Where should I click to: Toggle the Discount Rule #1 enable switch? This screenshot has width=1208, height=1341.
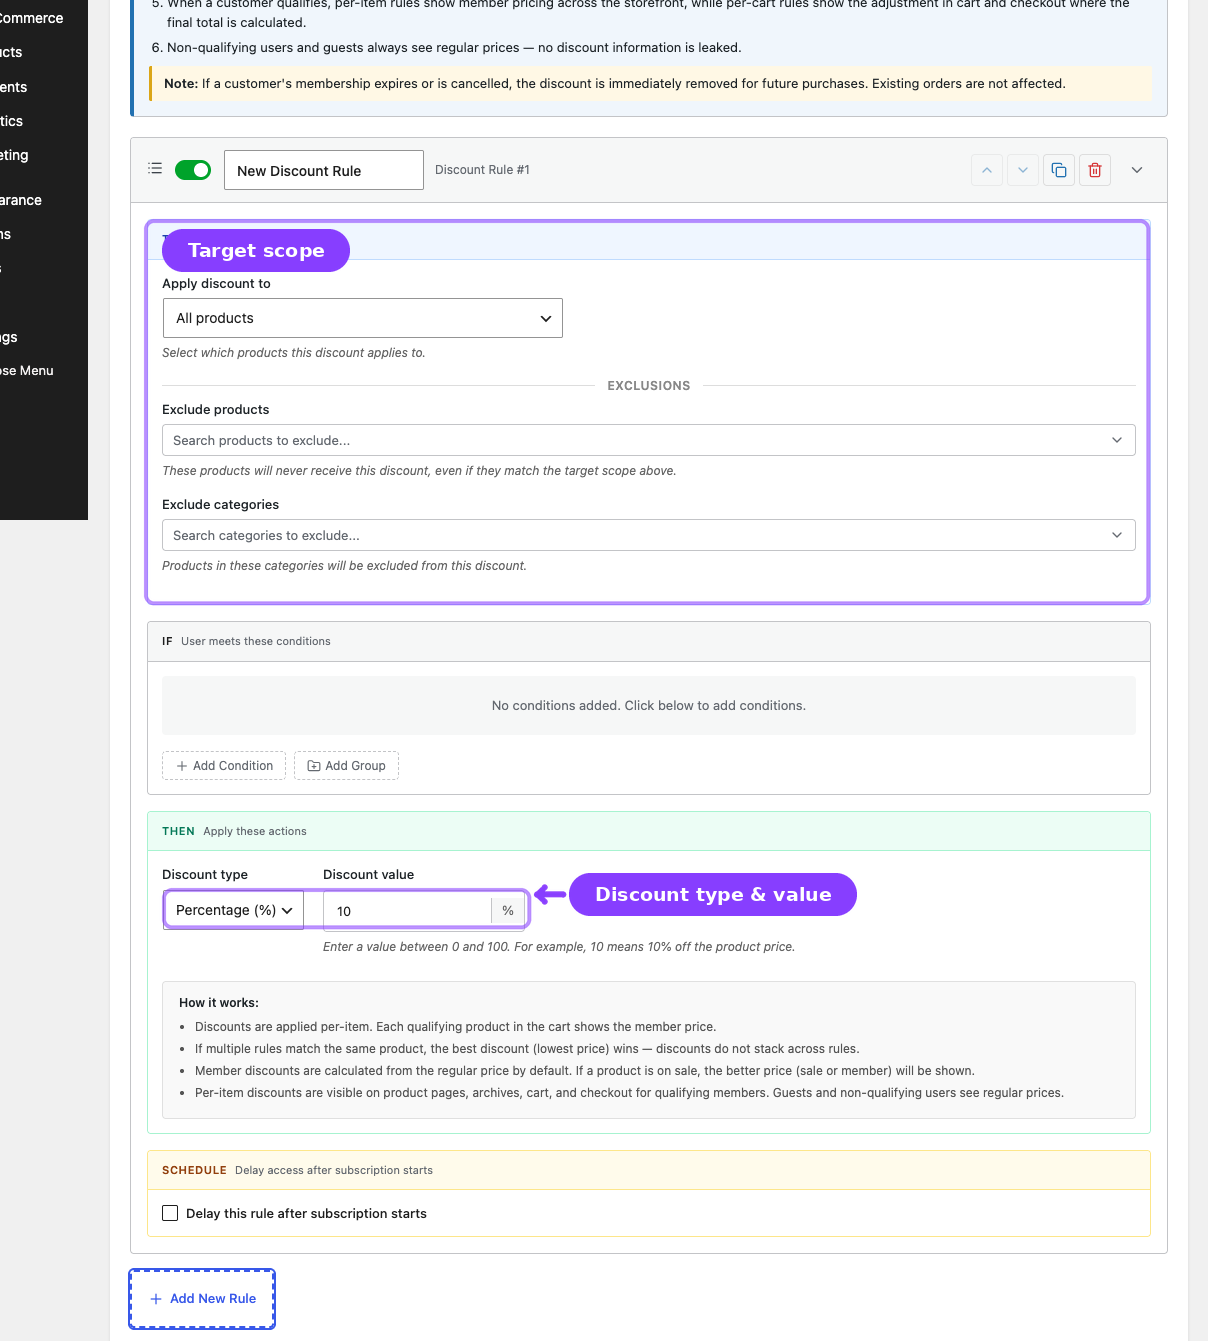pos(193,170)
